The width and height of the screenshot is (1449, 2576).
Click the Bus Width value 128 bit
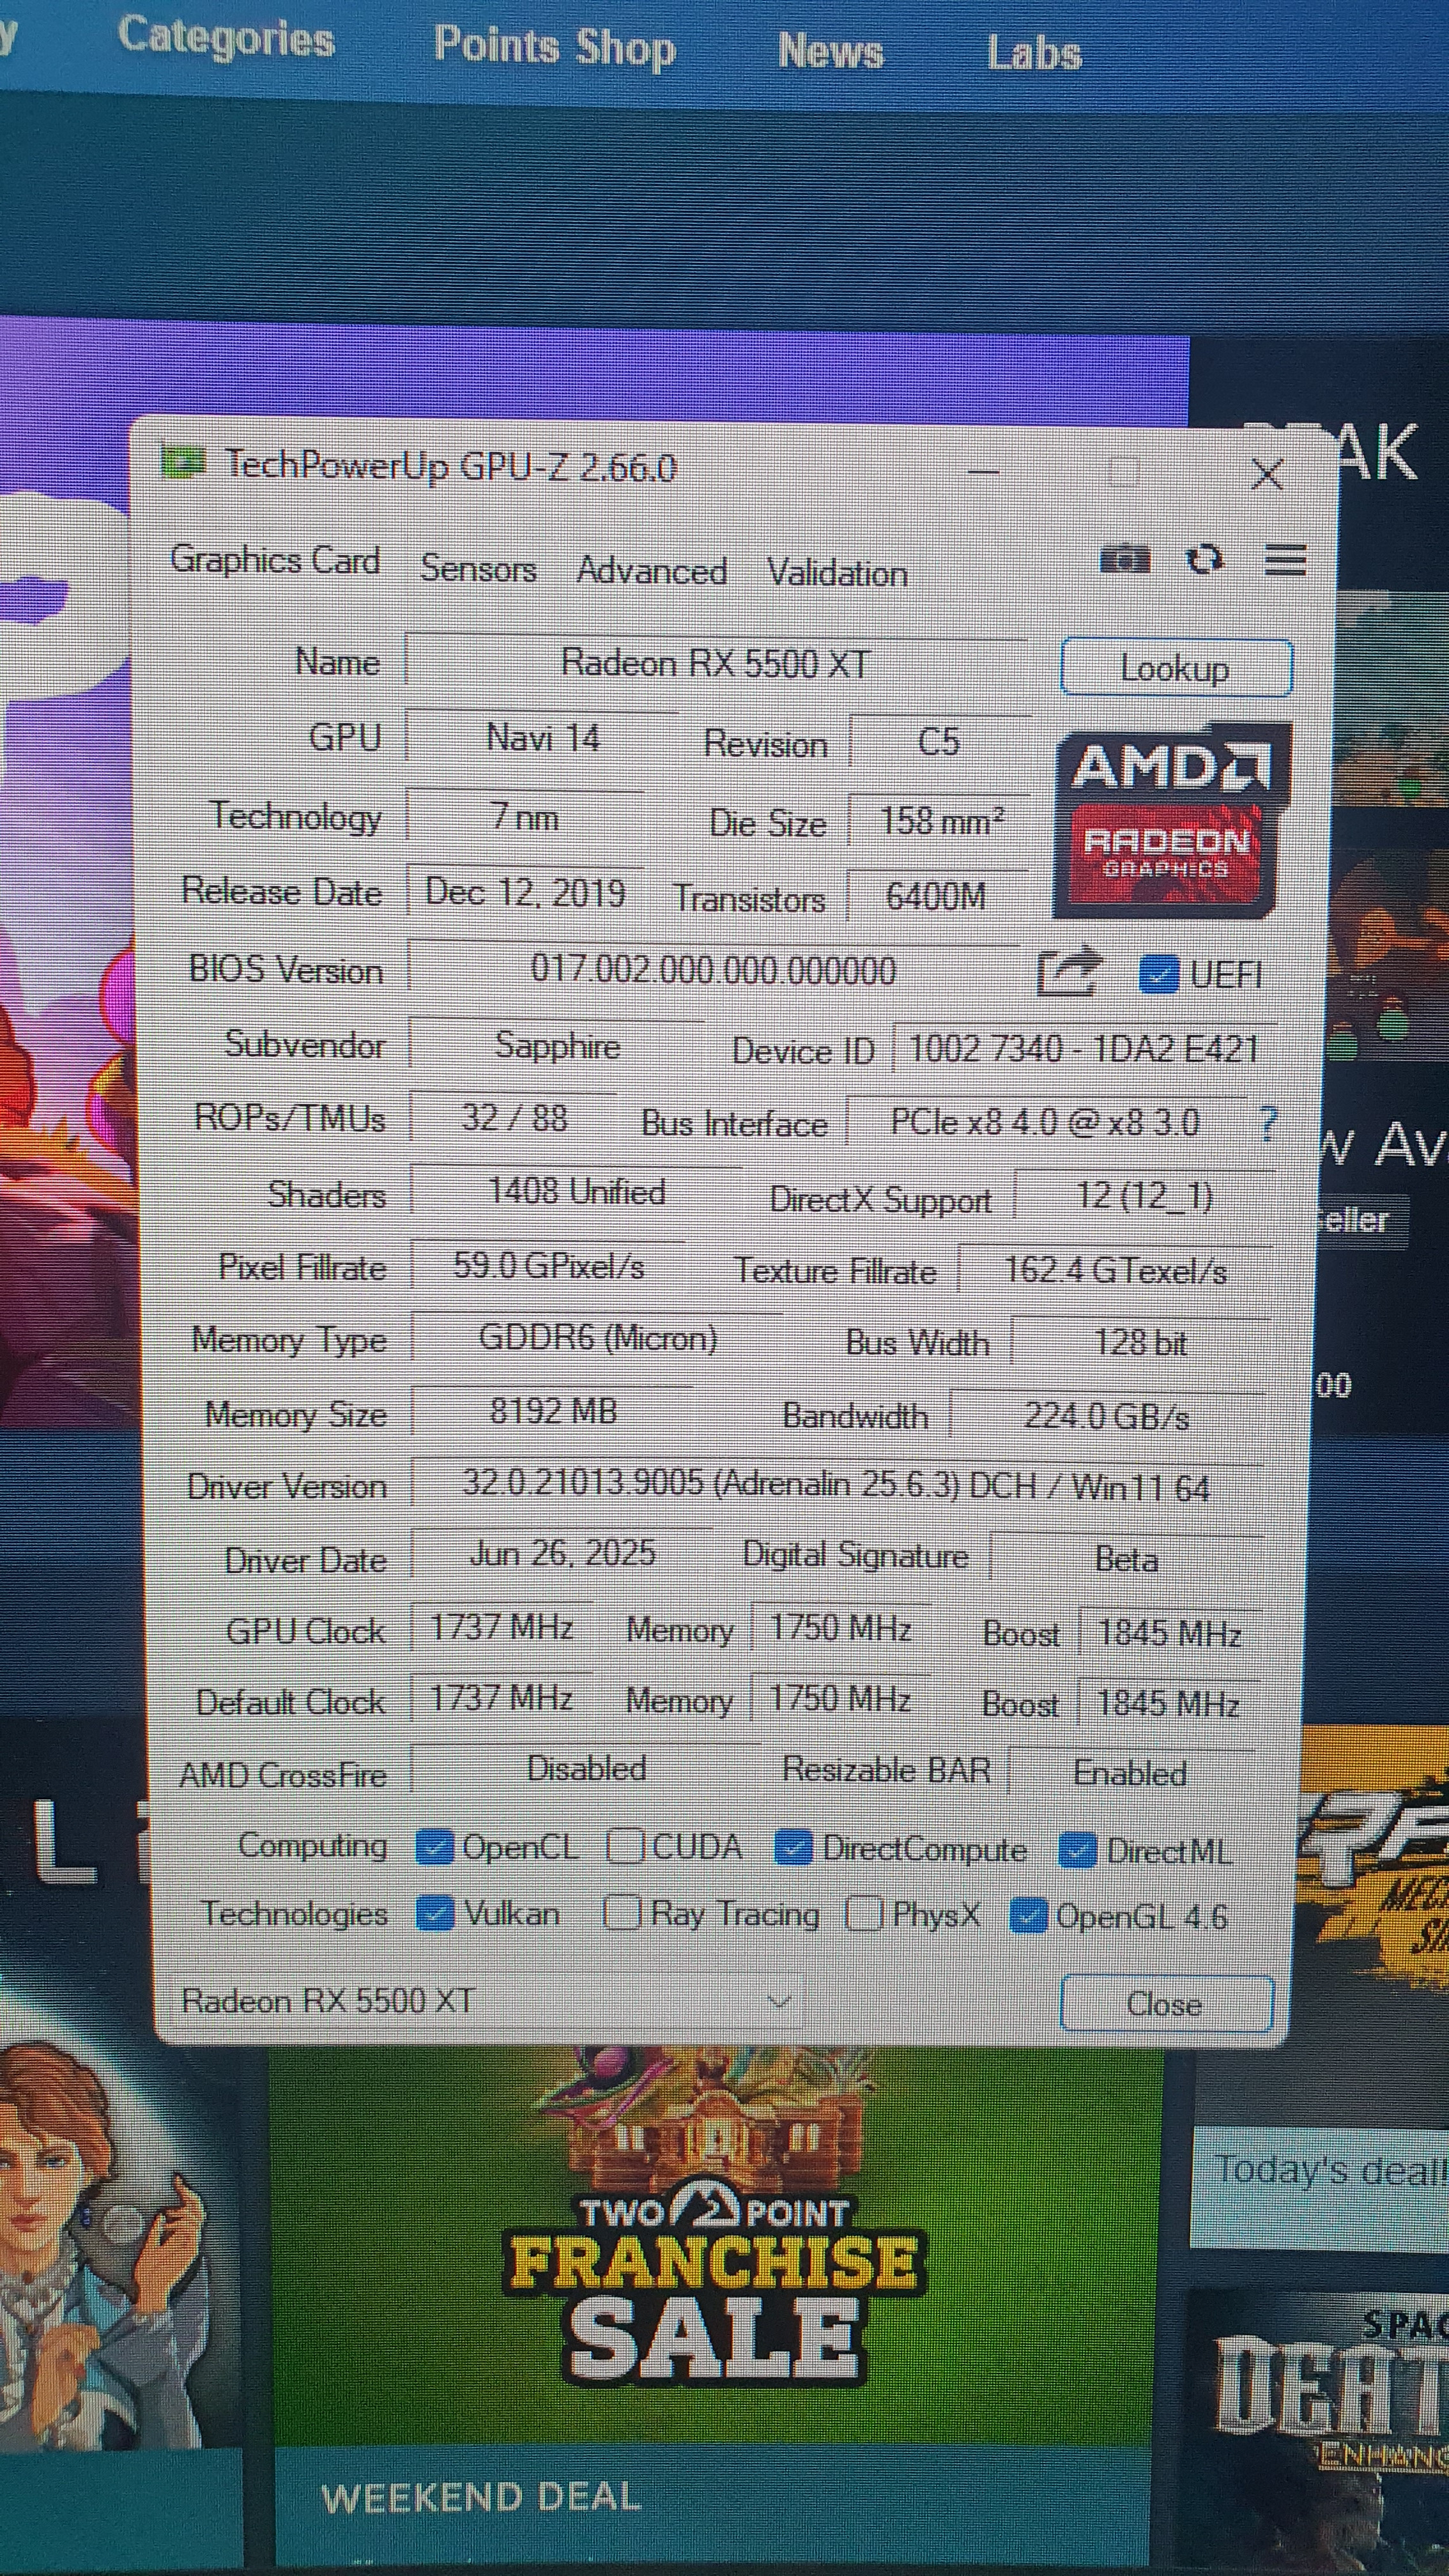pyautogui.click(x=1141, y=1343)
